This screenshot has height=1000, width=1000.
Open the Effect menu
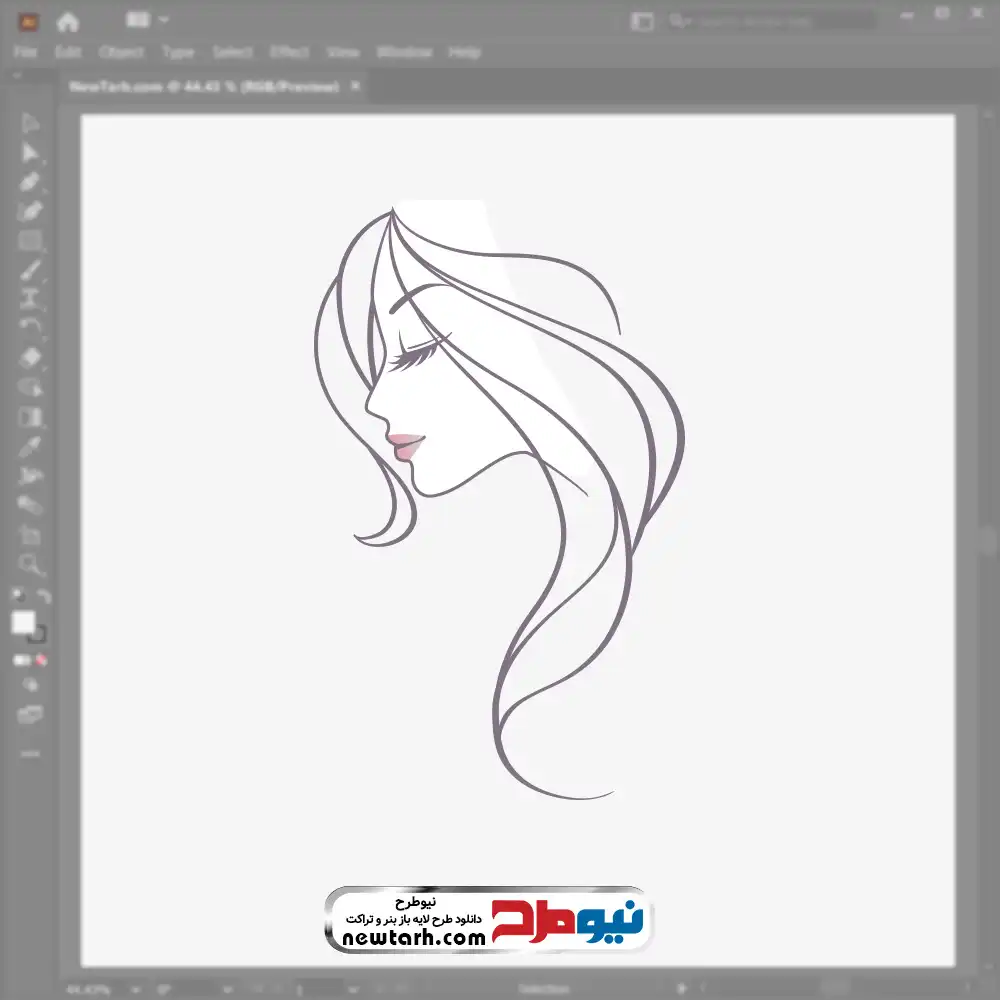click(289, 52)
